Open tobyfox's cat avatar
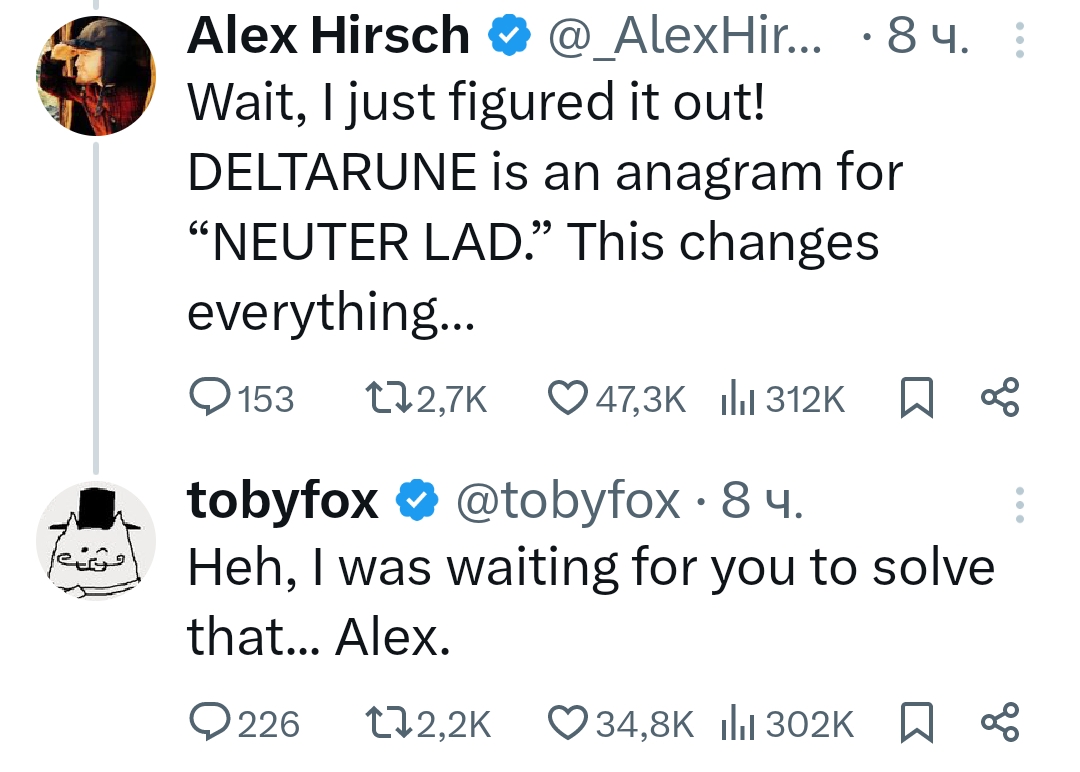This screenshot has width=1080, height=772. click(x=96, y=541)
